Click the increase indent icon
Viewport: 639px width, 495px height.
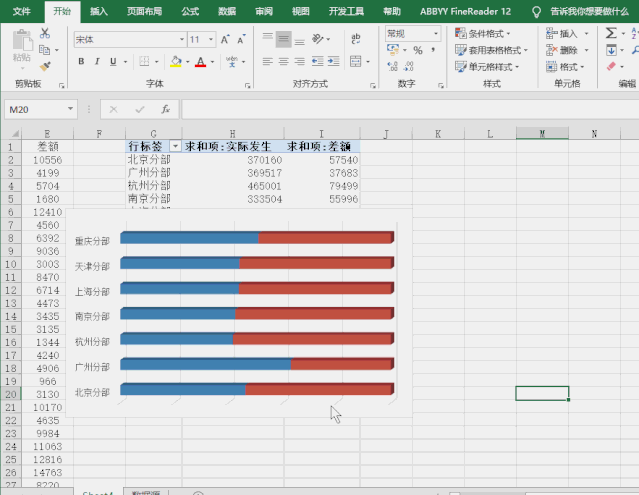pos(334,62)
